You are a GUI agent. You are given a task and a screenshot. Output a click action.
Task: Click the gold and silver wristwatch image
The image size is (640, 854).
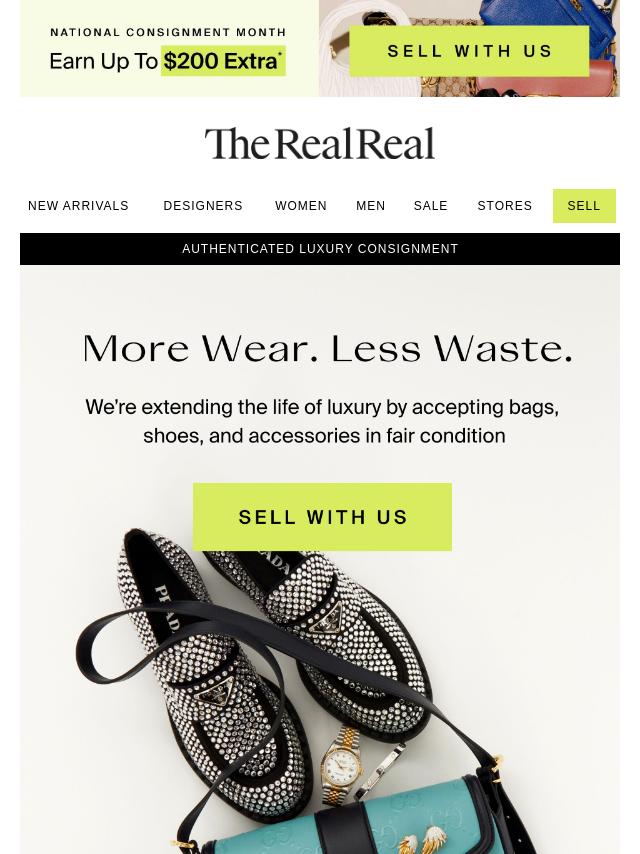coord(341,764)
